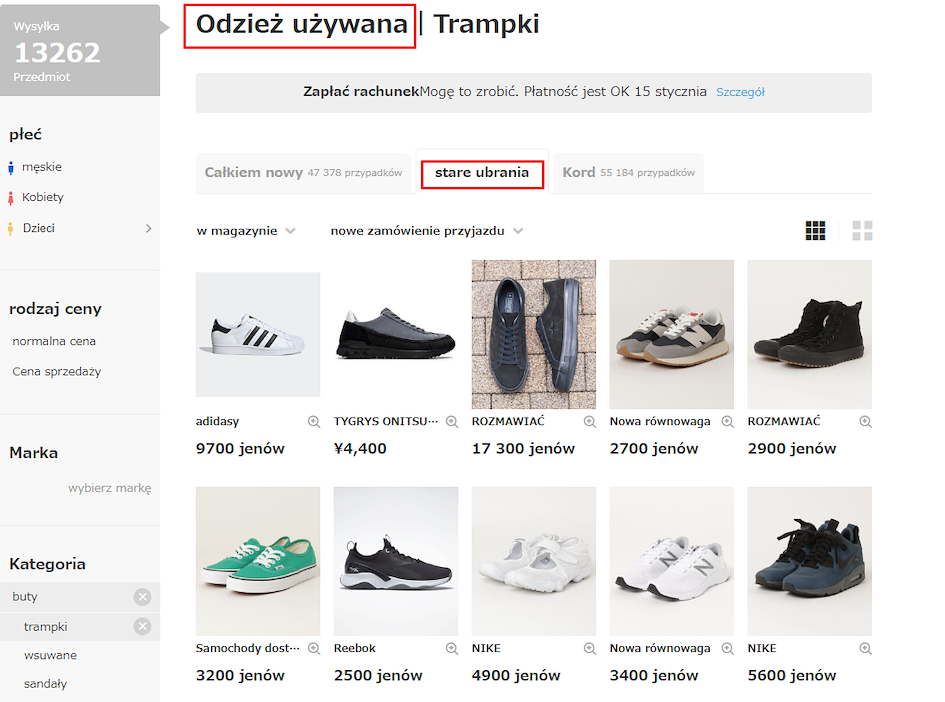
Task: Click the Reebok brand name
Action: 355,648
